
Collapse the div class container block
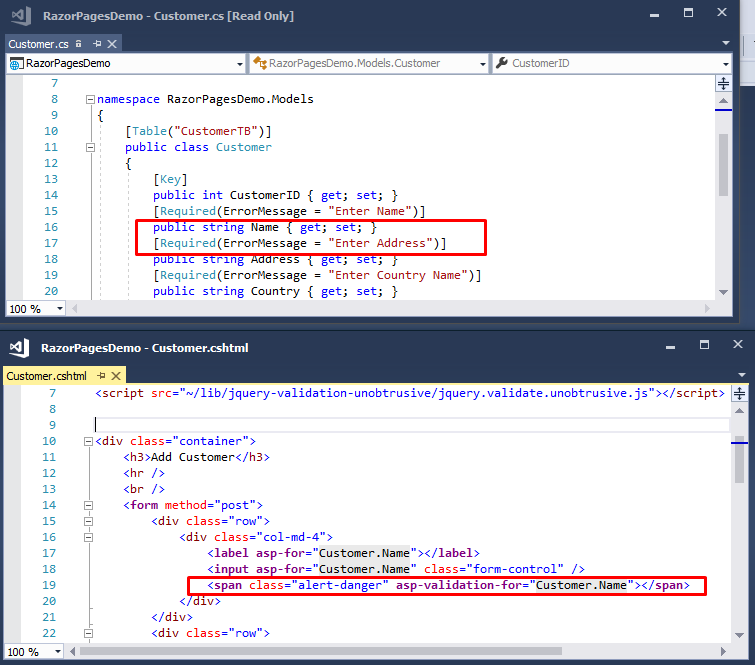tap(88, 441)
